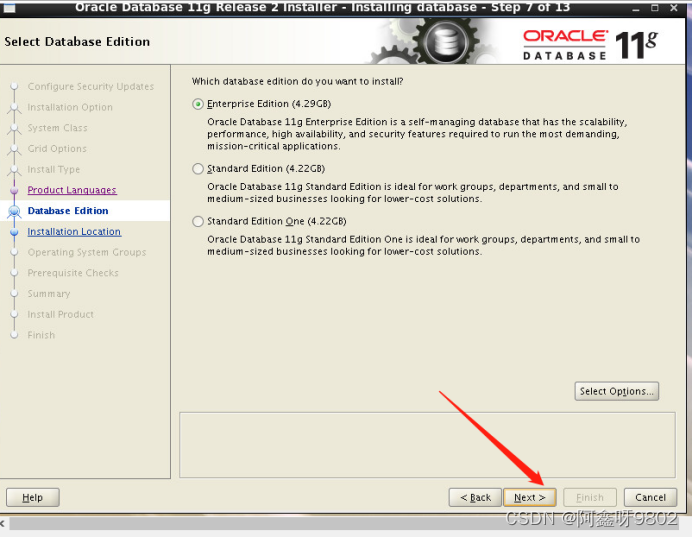Click Install Type step label
This screenshot has width=693, height=537.
click(53, 169)
